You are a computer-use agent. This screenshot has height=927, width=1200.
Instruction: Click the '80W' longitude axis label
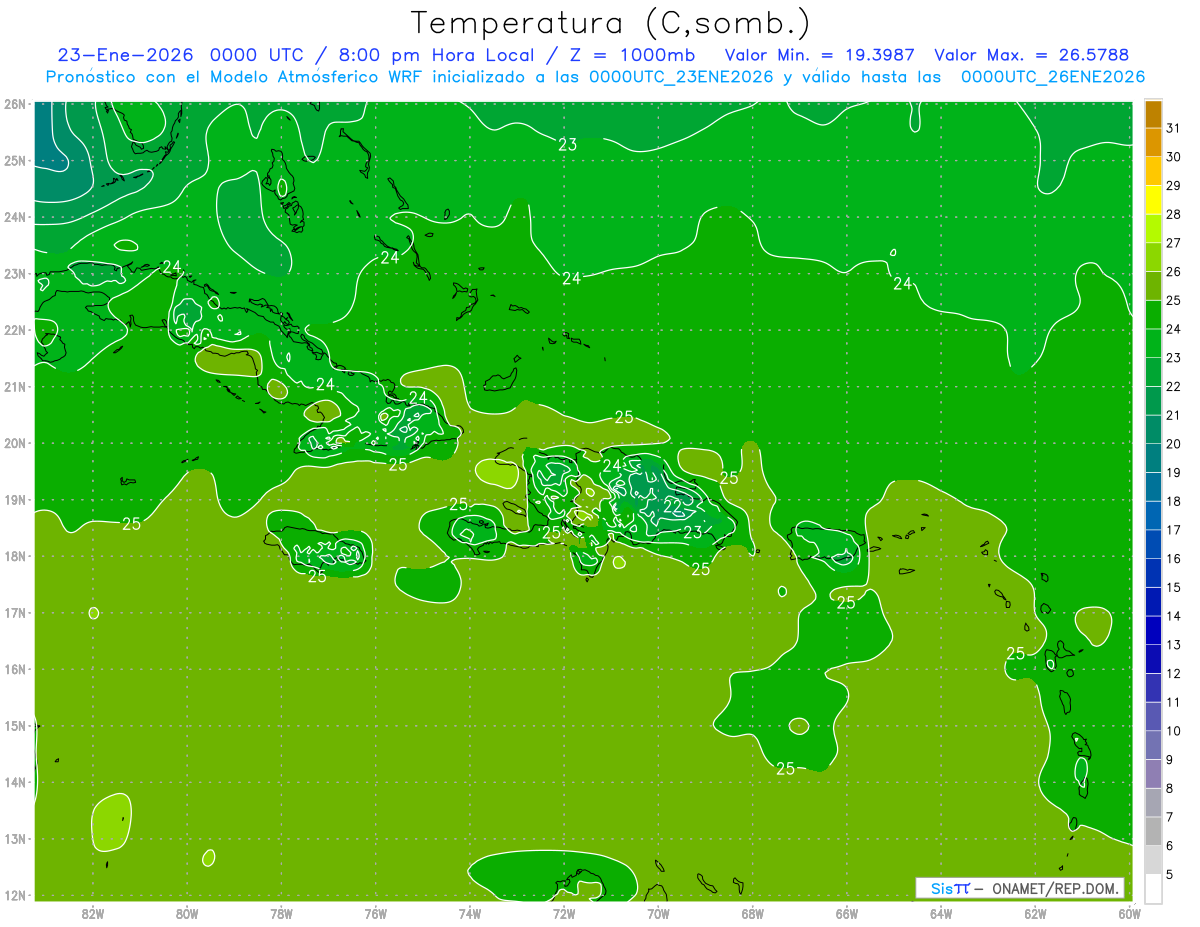(x=187, y=912)
